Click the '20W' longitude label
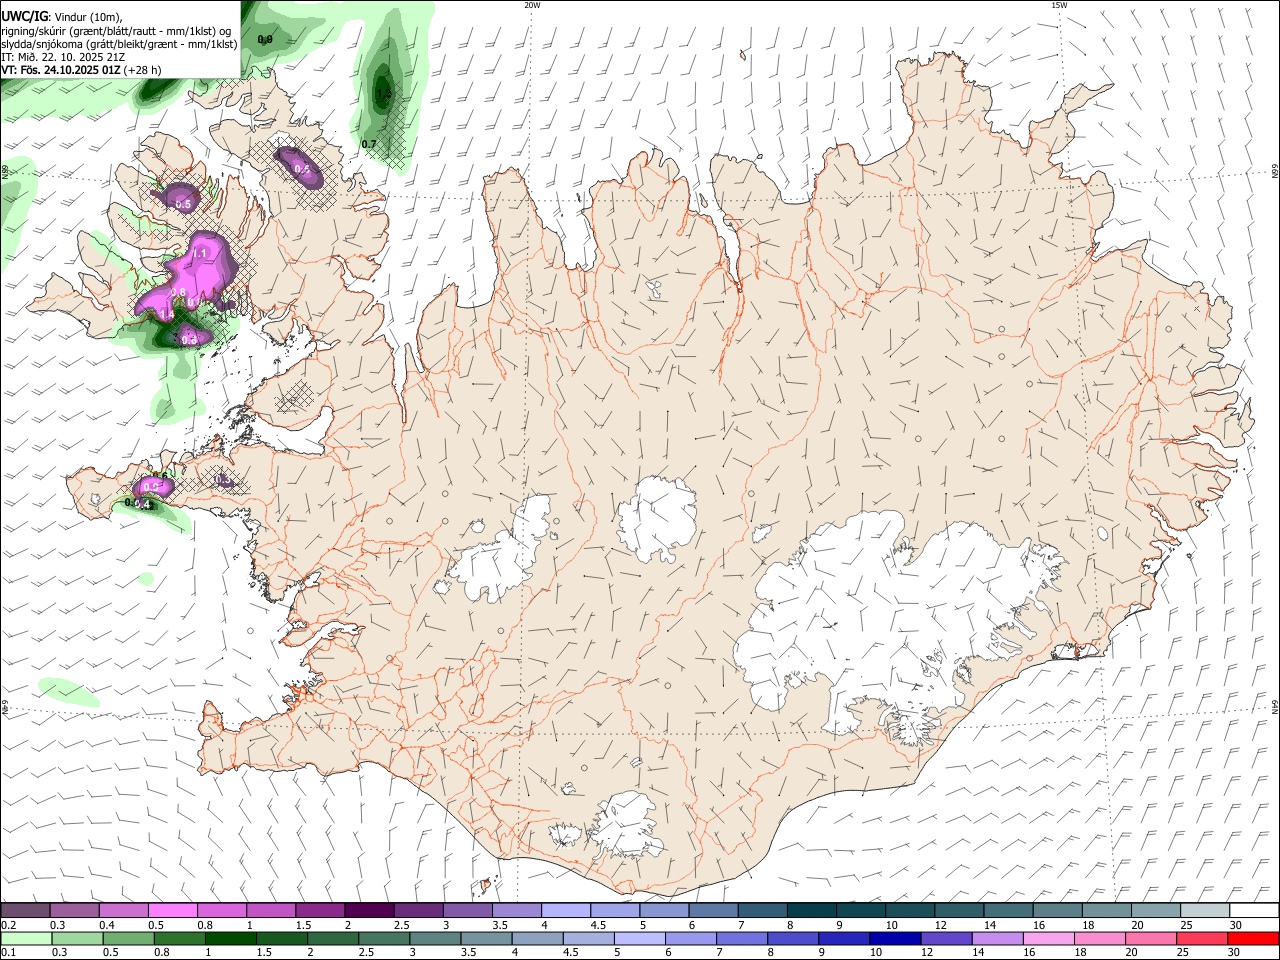1280x960 pixels. (532, 5)
